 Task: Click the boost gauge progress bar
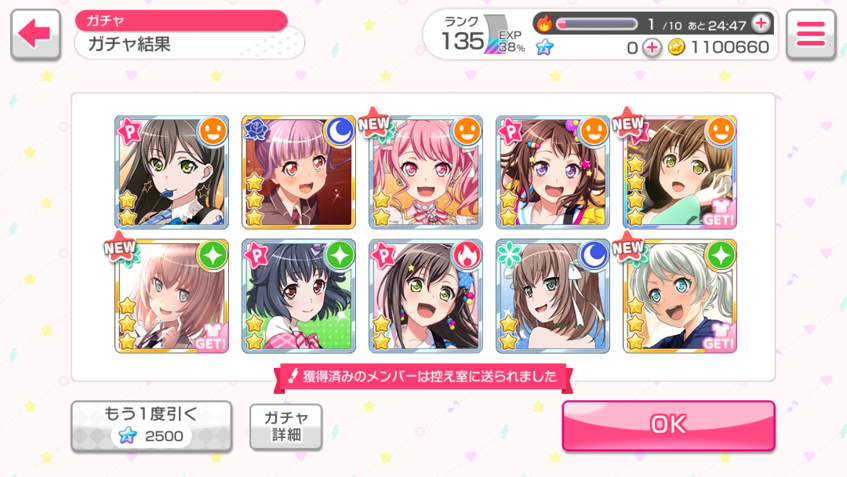point(597,24)
